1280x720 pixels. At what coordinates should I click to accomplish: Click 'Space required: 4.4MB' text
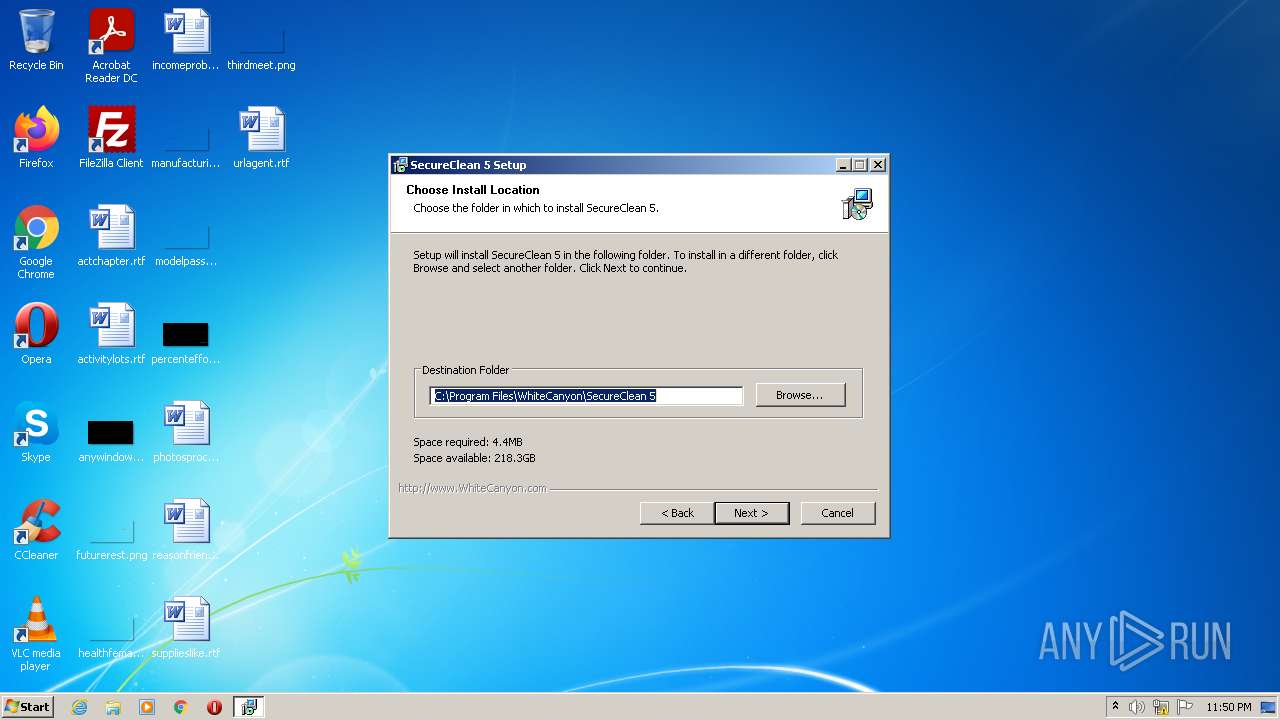pos(468,442)
